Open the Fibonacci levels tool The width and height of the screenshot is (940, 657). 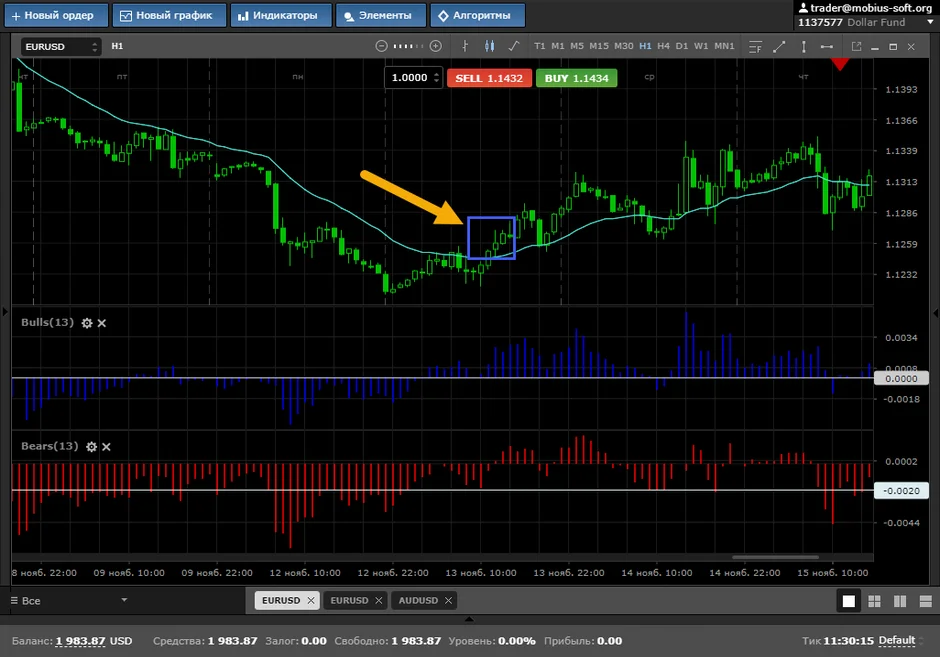[x=755, y=47]
